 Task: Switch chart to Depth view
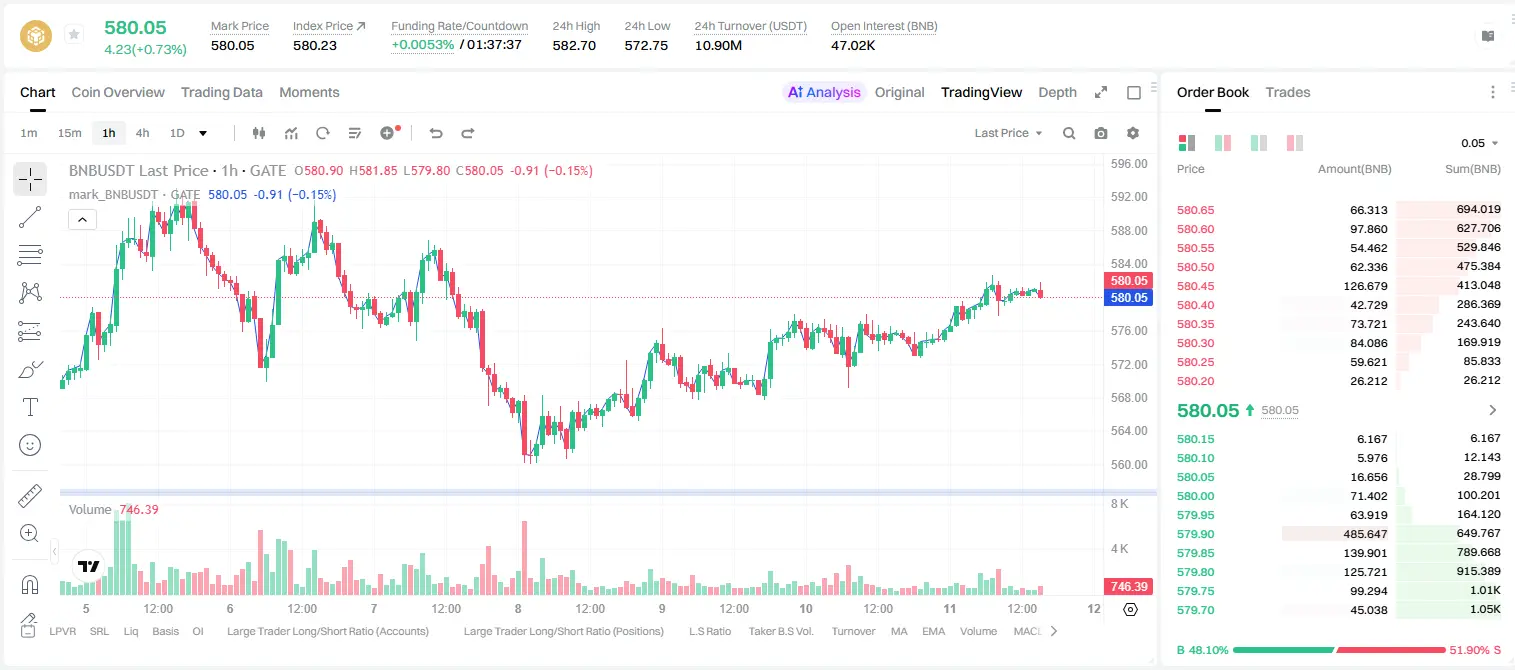[x=1057, y=92]
